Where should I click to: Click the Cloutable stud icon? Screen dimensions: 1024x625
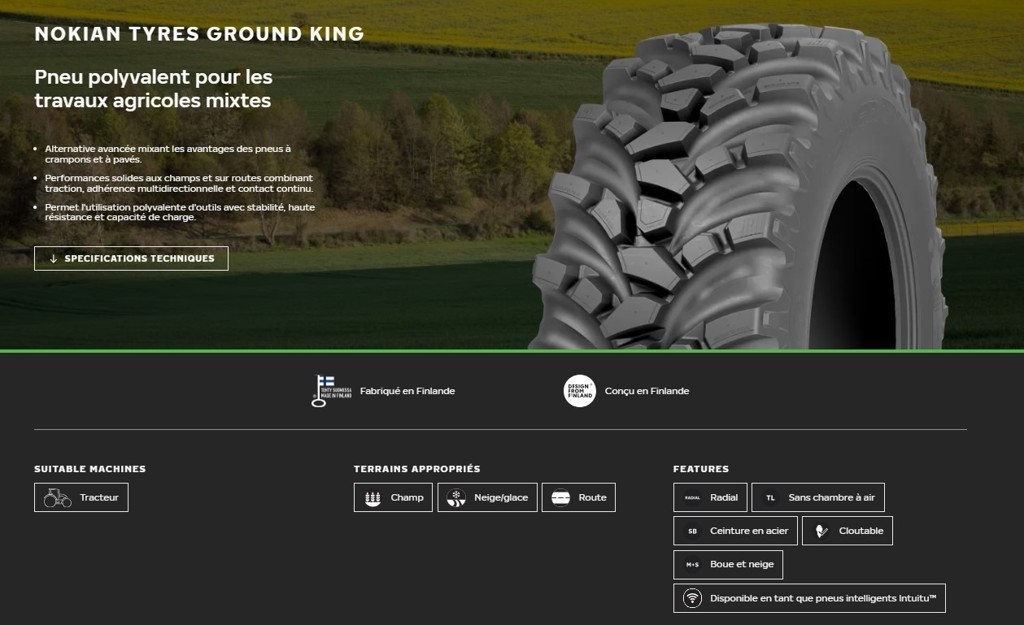[821, 531]
